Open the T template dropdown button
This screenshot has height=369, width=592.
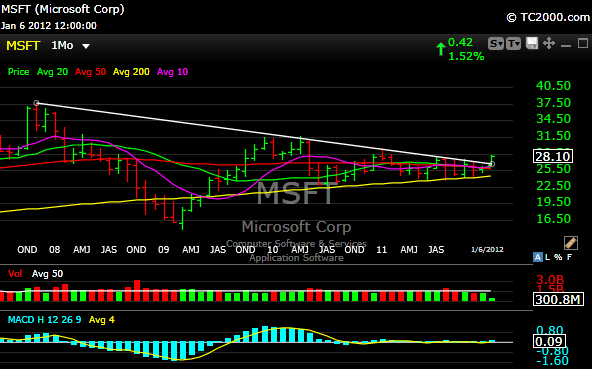(x=513, y=44)
